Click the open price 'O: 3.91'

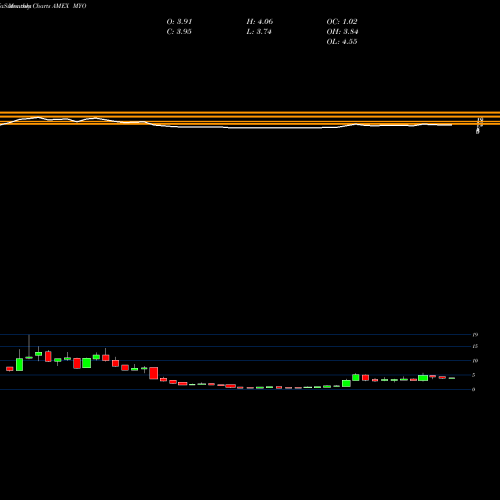(x=179, y=22)
